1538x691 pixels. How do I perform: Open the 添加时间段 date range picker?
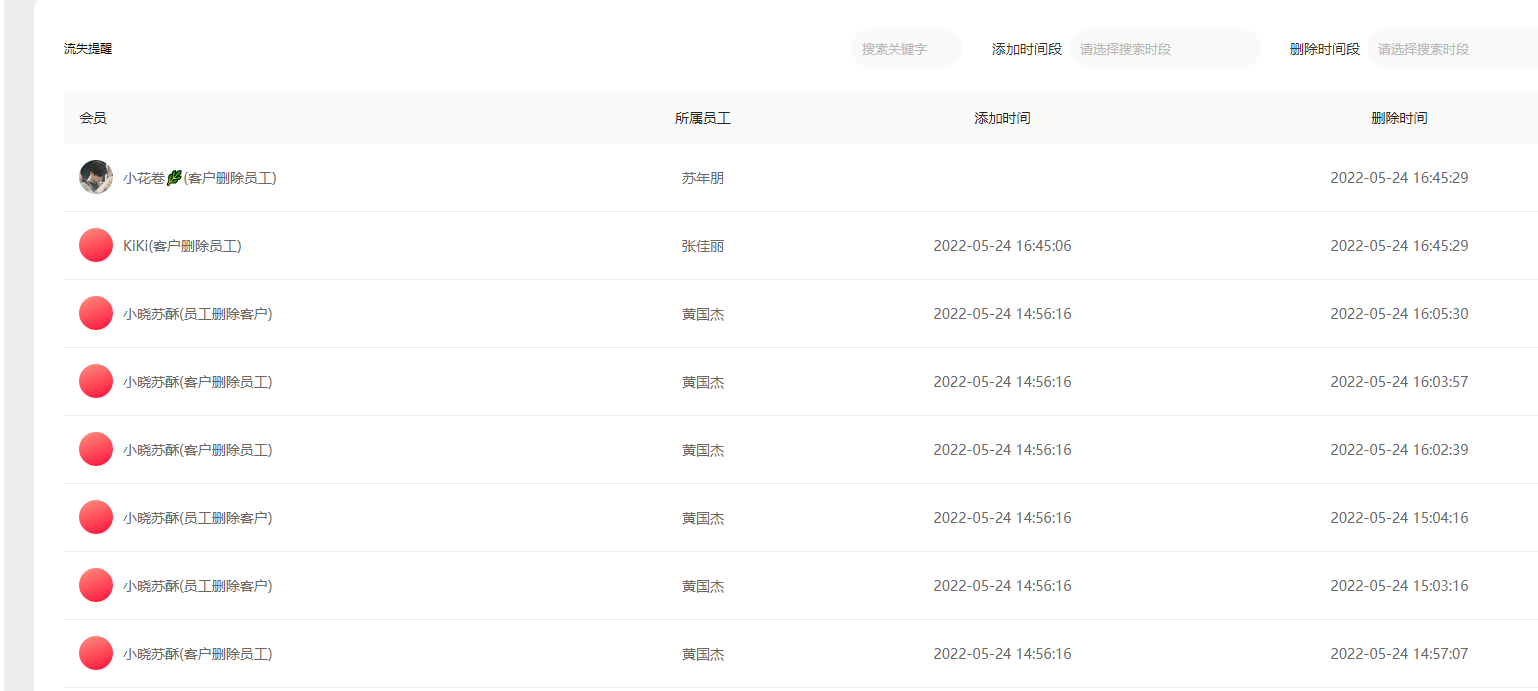click(x=1164, y=49)
